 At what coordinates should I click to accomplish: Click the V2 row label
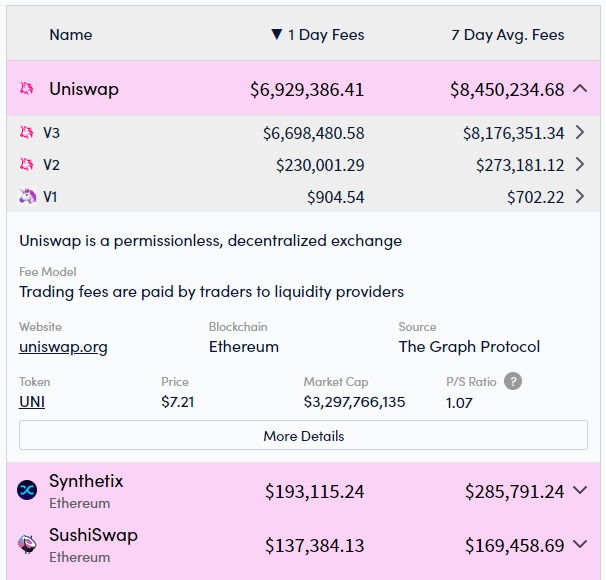tap(51, 165)
